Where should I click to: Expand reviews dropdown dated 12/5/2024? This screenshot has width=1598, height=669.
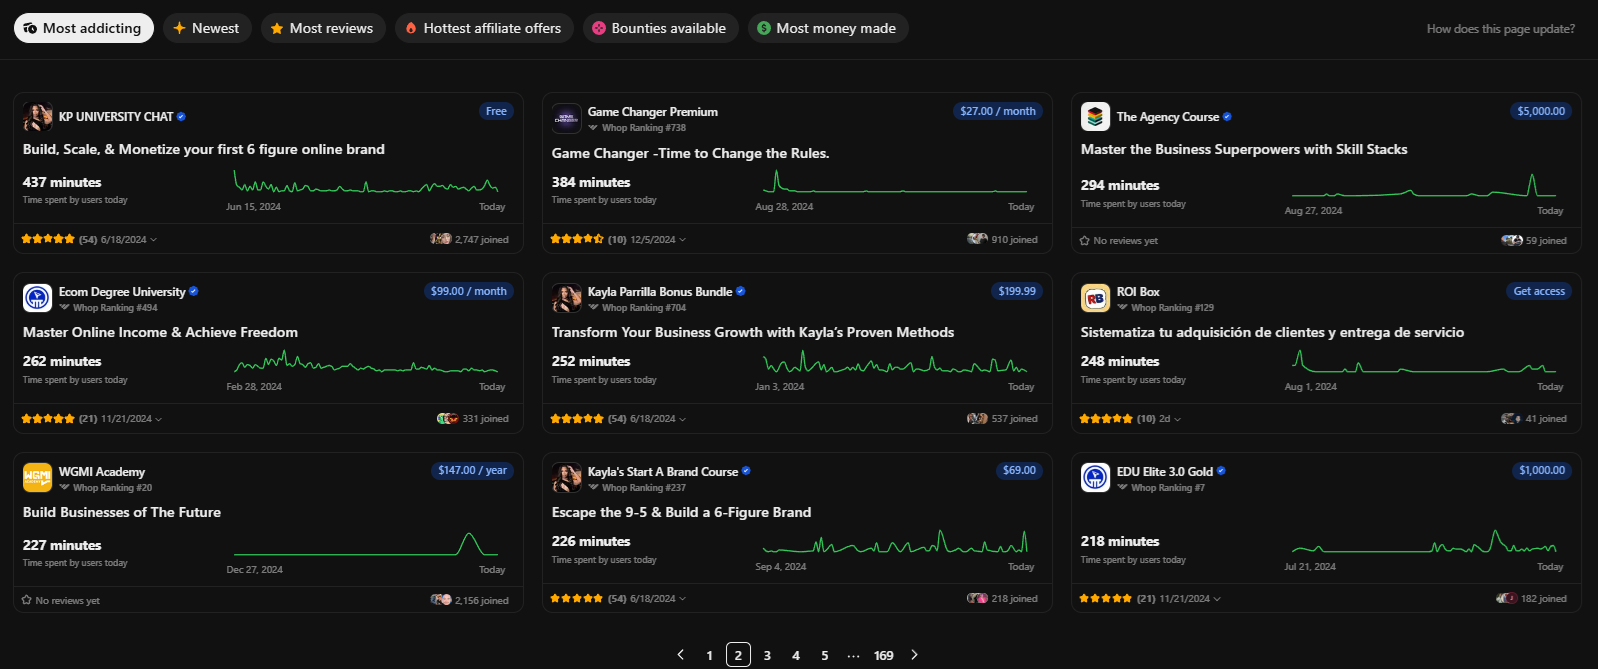(682, 240)
